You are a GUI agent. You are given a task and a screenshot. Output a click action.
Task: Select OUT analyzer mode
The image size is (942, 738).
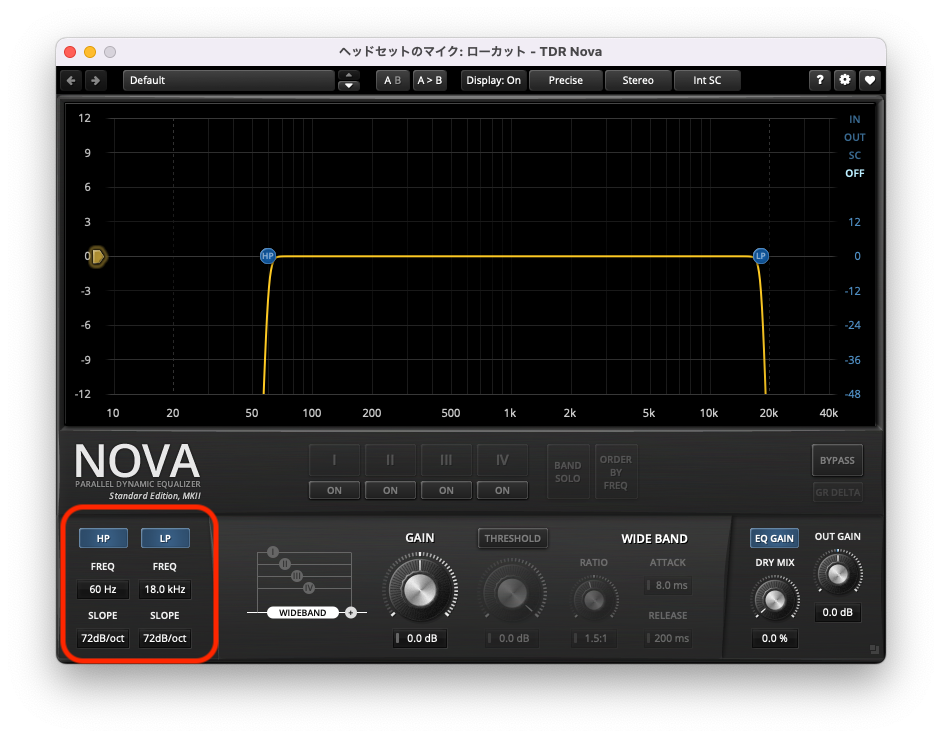[854, 137]
